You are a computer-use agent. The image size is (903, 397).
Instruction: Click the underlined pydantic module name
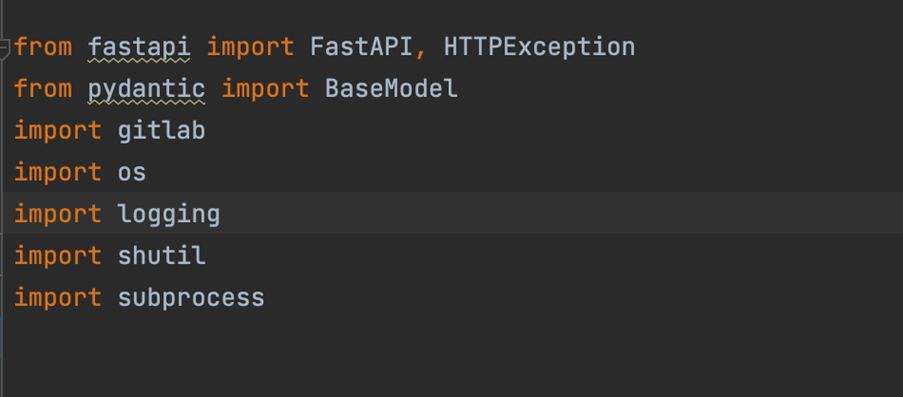pyautogui.click(x=147, y=89)
